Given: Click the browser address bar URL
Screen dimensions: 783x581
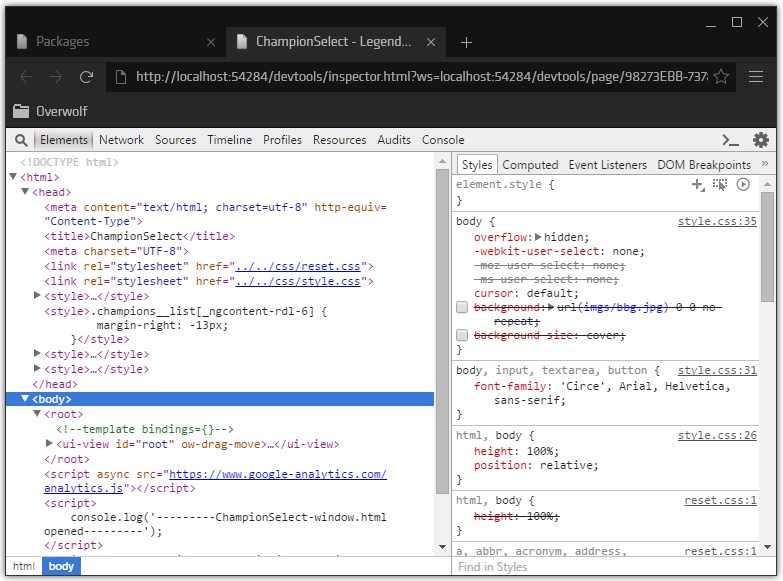Looking at the screenshot, I should click(x=421, y=77).
